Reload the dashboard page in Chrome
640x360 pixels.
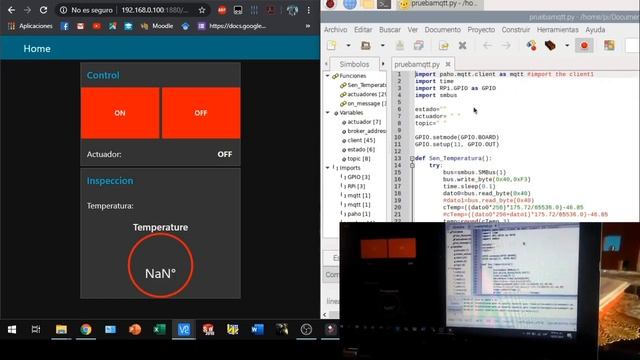click(x=43, y=10)
